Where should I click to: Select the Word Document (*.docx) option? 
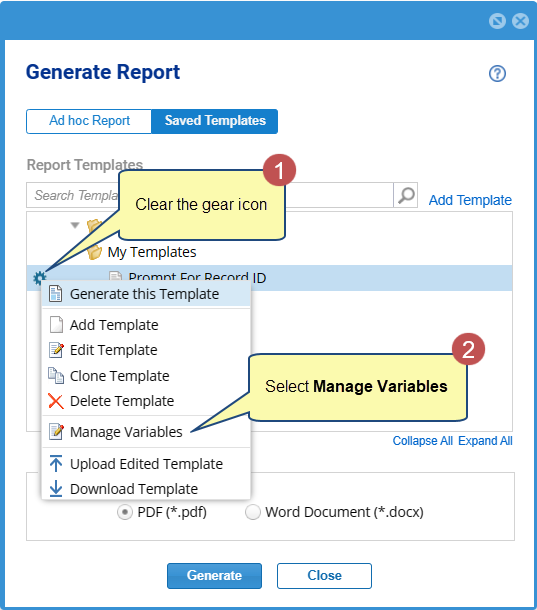point(334,512)
